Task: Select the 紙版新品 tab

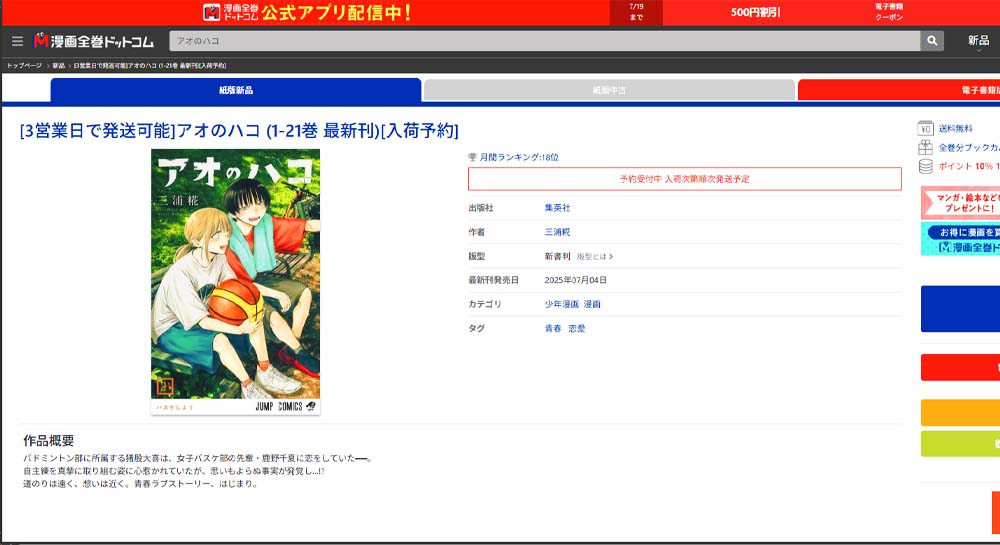Action: 236,90
